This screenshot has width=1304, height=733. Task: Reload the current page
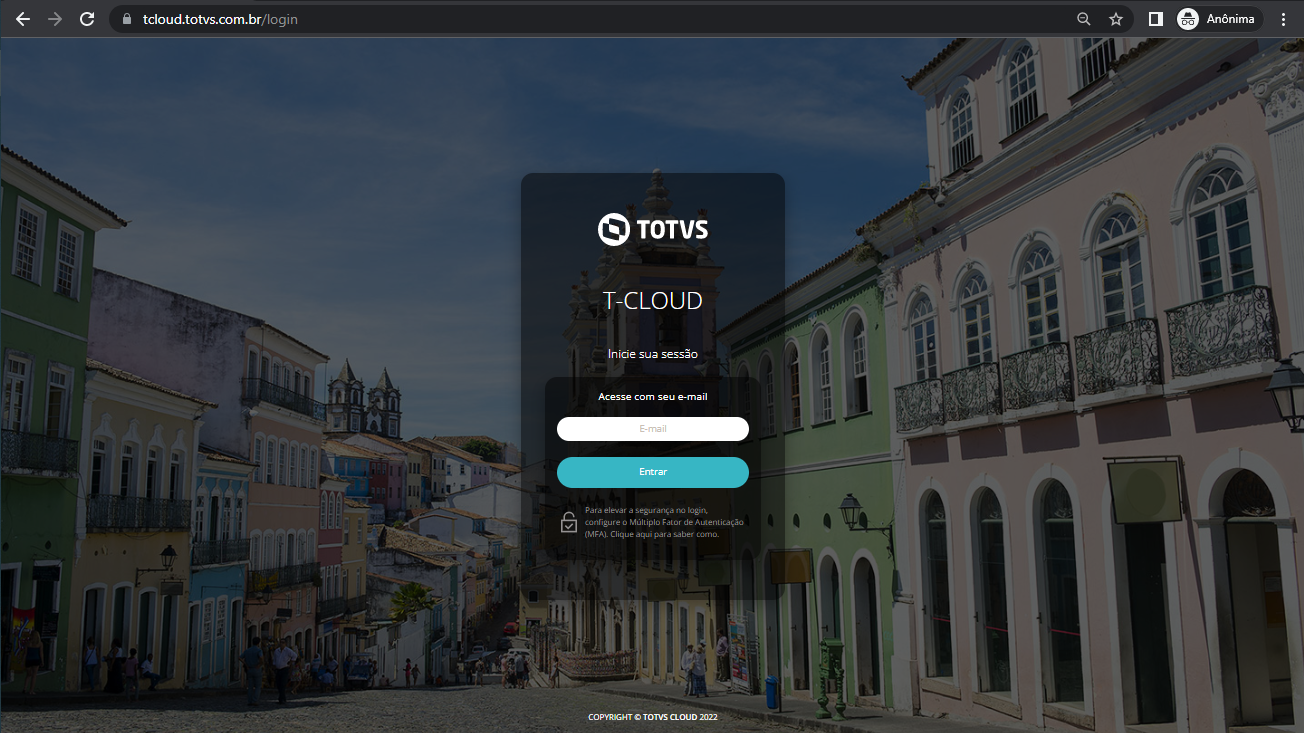point(87,18)
